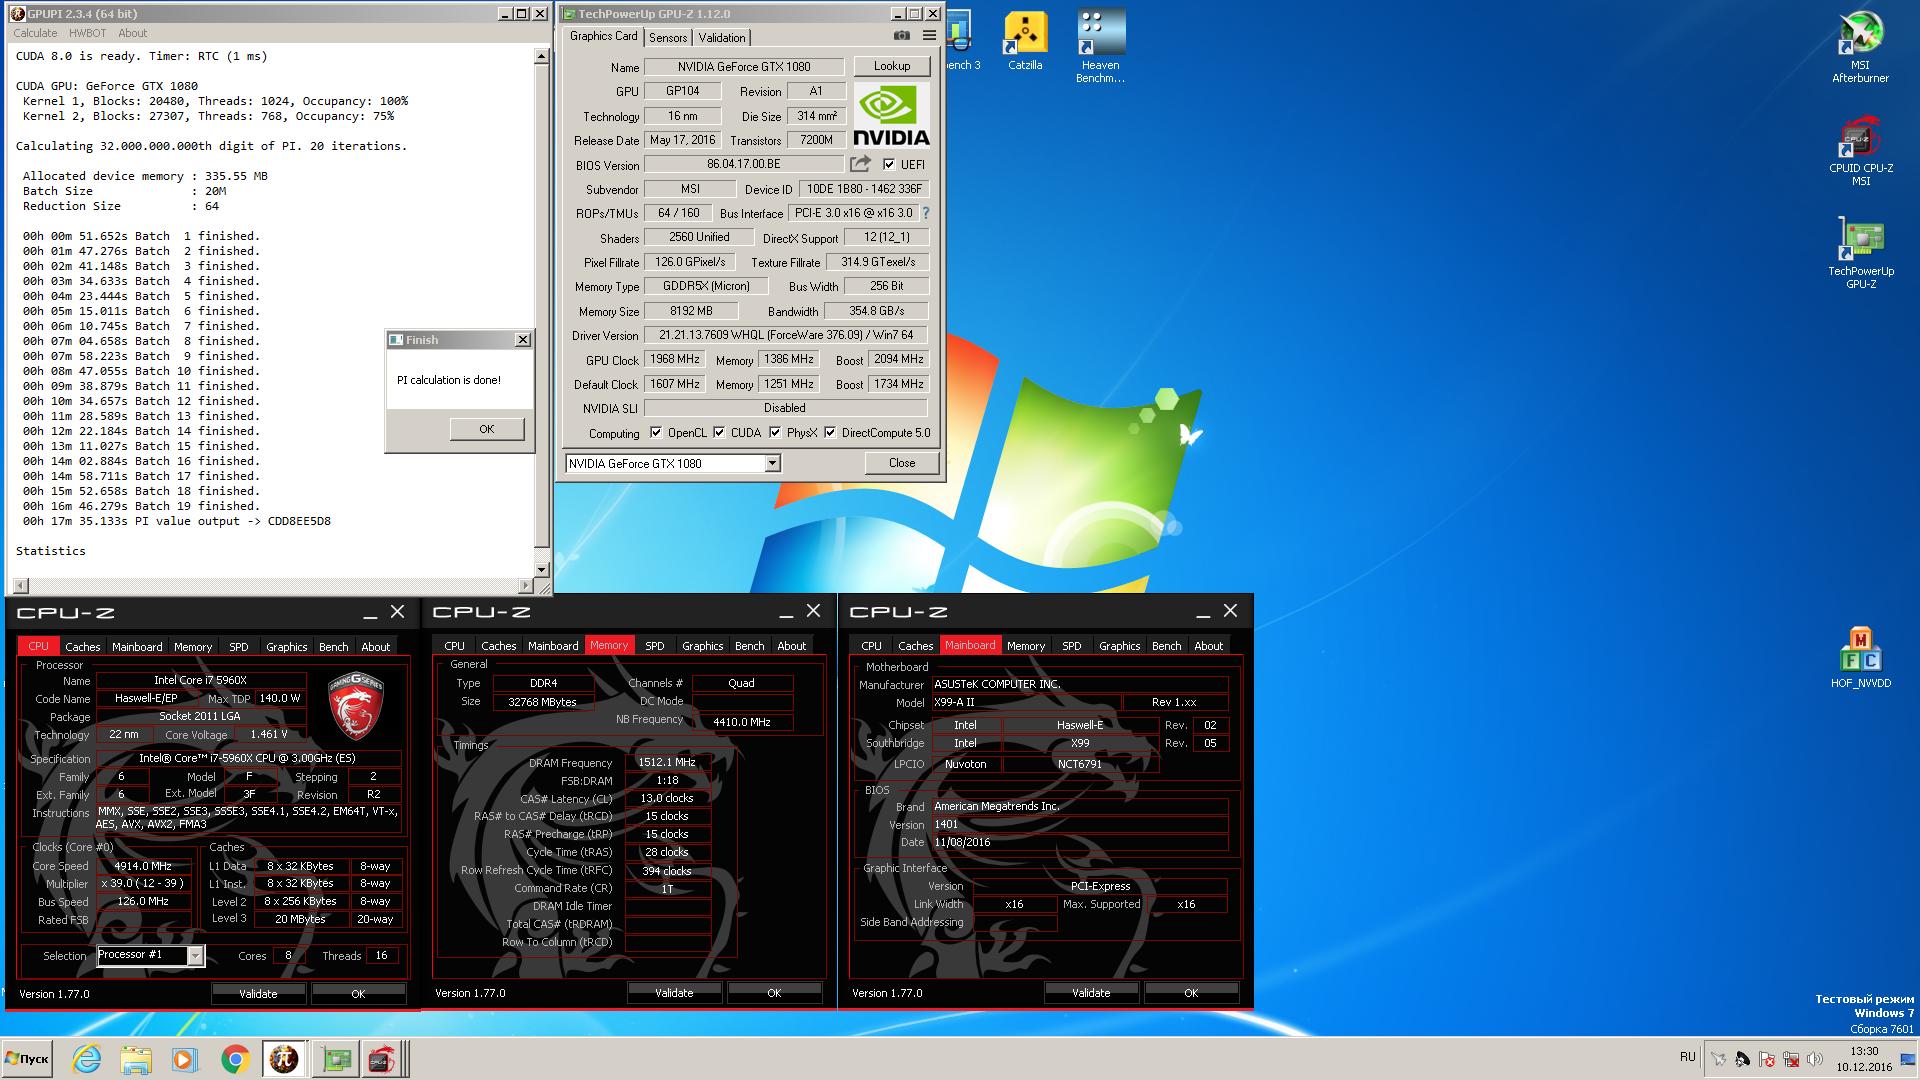Viewport: 1920px width, 1080px height.
Task: Click the Пуск Start button
Action: tap(27, 1059)
